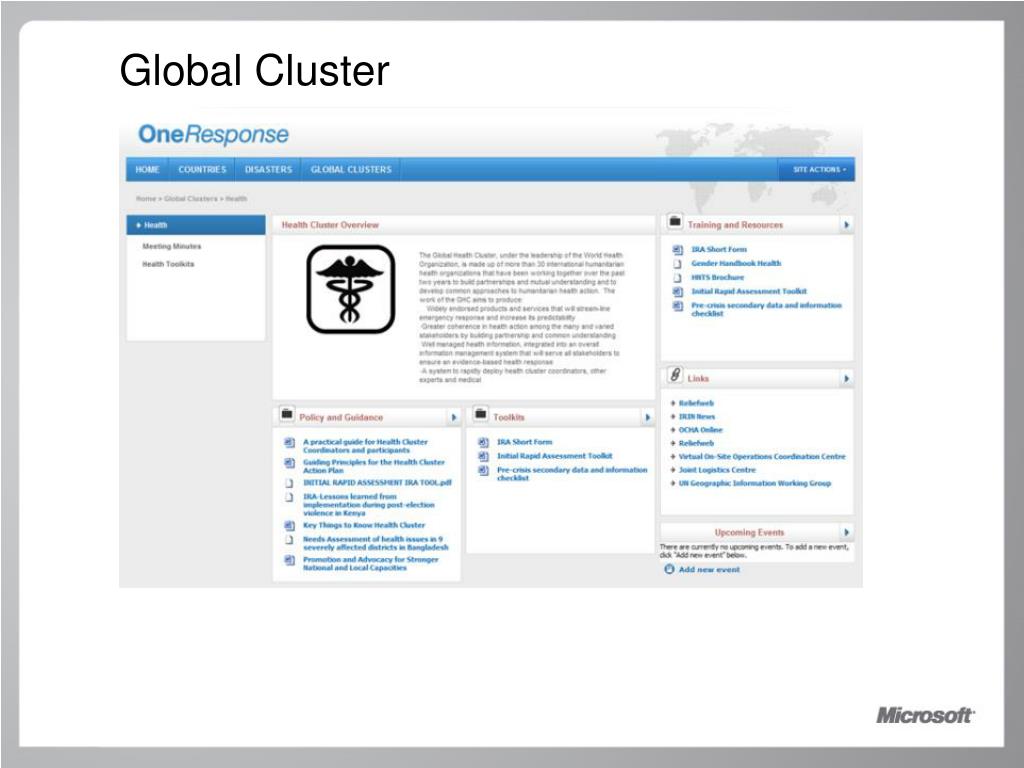Click the Add new event icon
The height and width of the screenshot is (768, 1024).
(x=669, y=569)
